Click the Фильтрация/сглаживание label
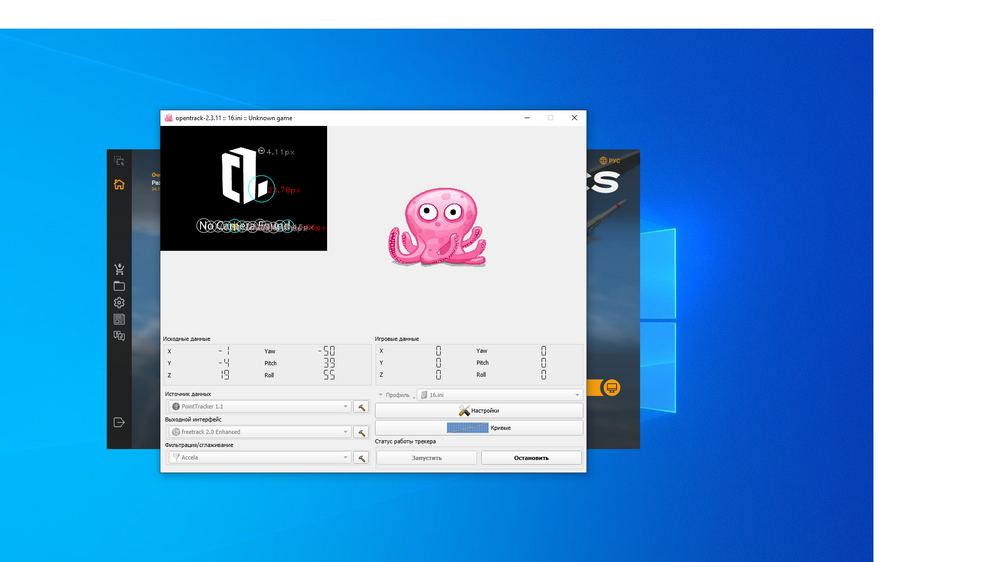The width and height of the screenshot is (1000, 562). coord(199,445)
